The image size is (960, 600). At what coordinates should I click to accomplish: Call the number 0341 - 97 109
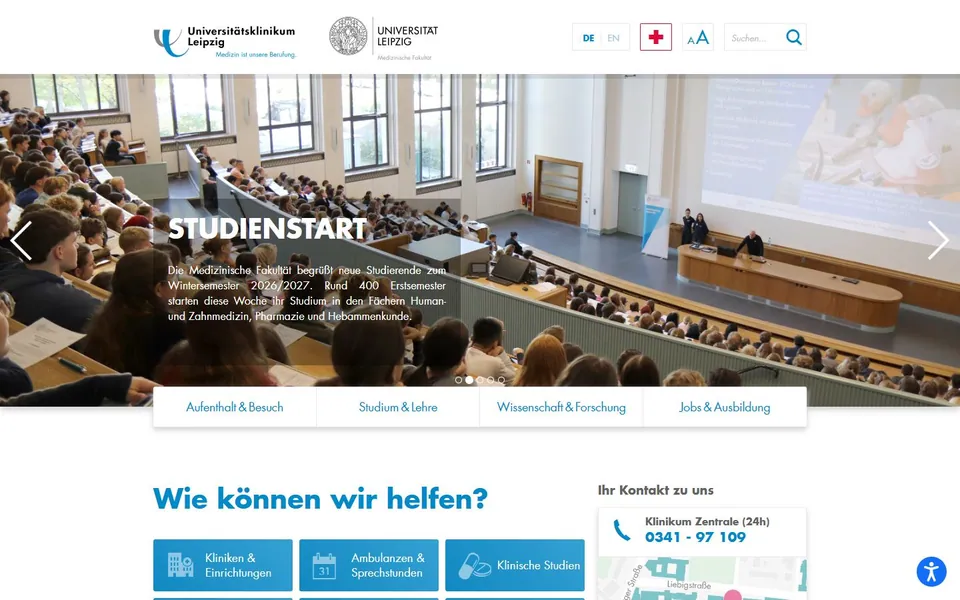[695, 538]
